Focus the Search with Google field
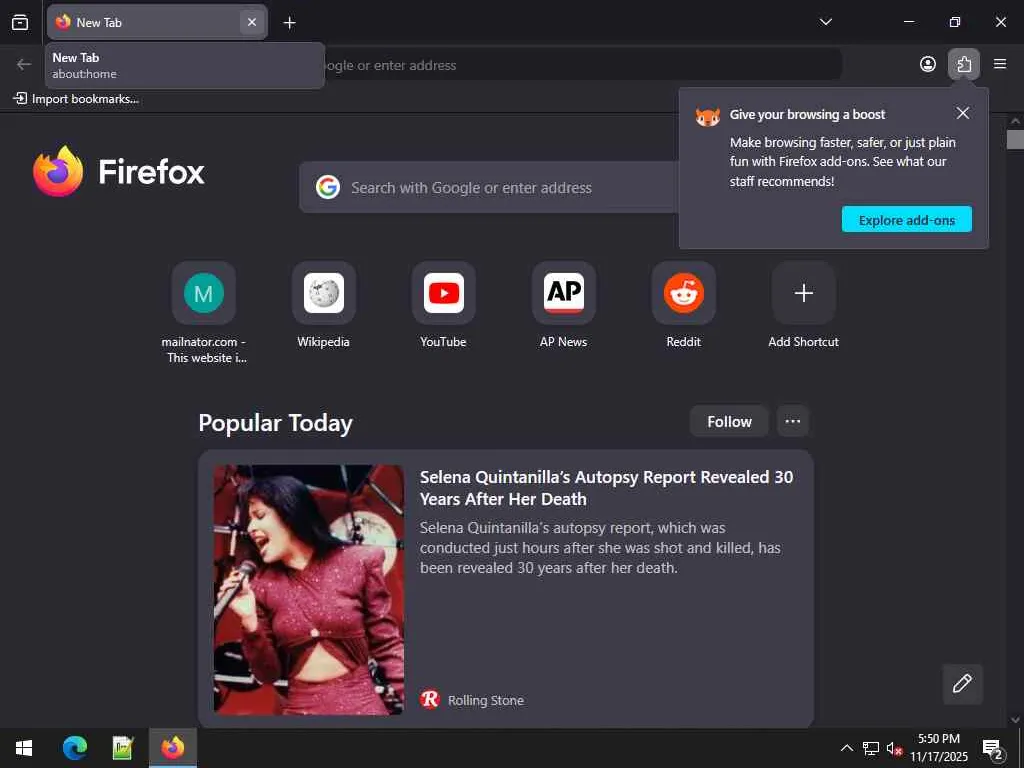The image size is (1024, 768). 488,187
